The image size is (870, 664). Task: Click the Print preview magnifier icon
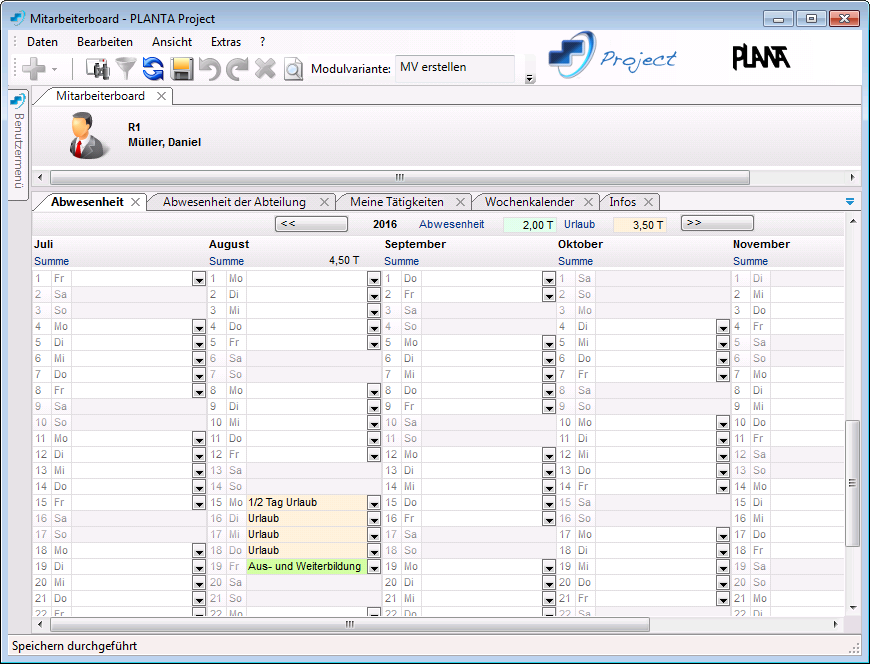coord(294,69)
